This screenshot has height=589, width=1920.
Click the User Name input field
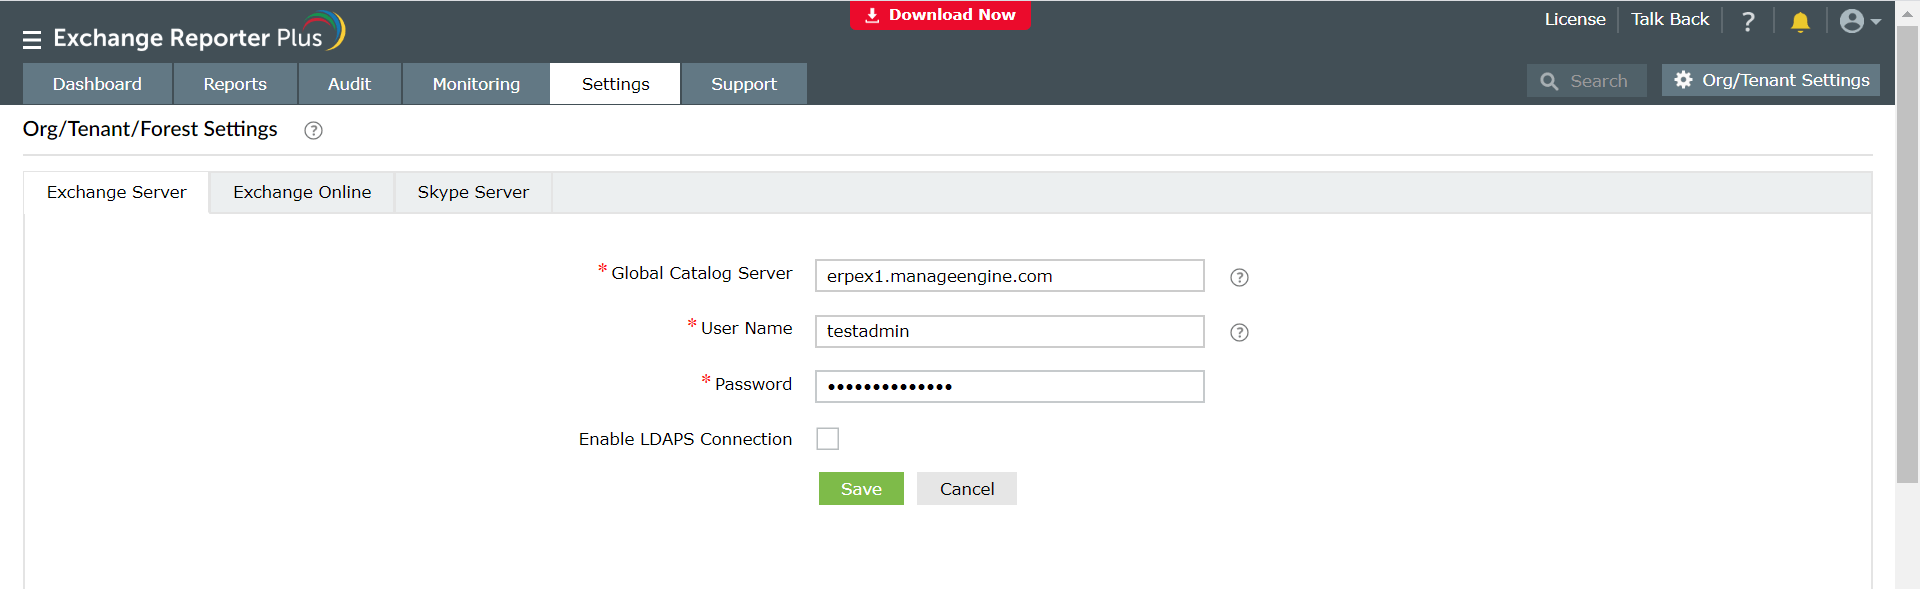pyautogui.click(x=1009, y=331)
